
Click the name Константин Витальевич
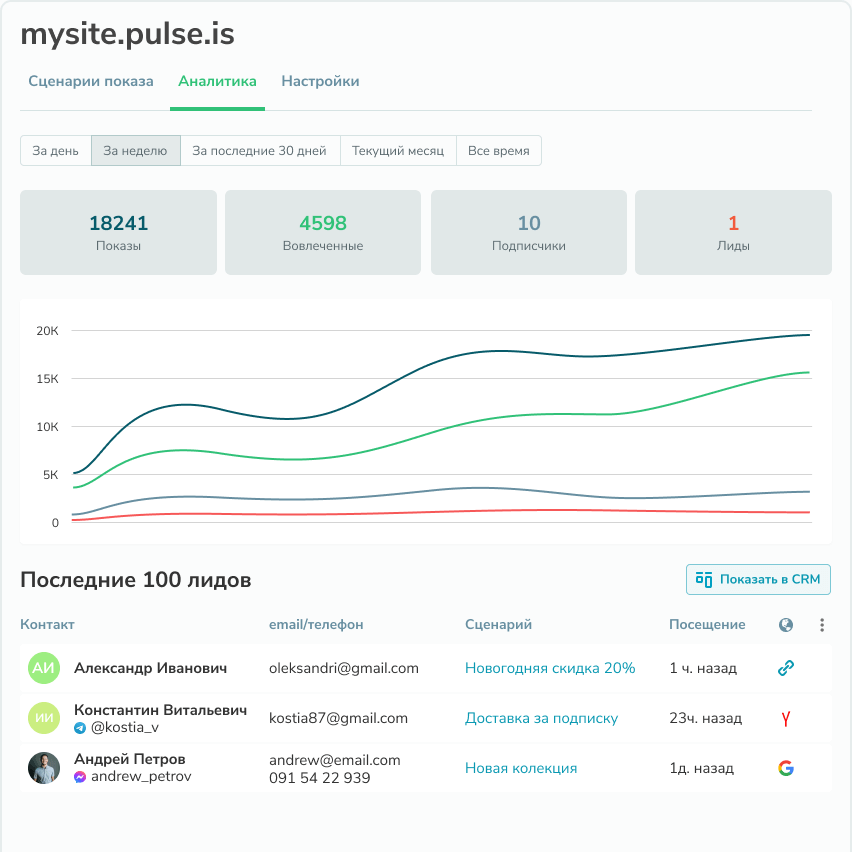click(x=160, y=710)
